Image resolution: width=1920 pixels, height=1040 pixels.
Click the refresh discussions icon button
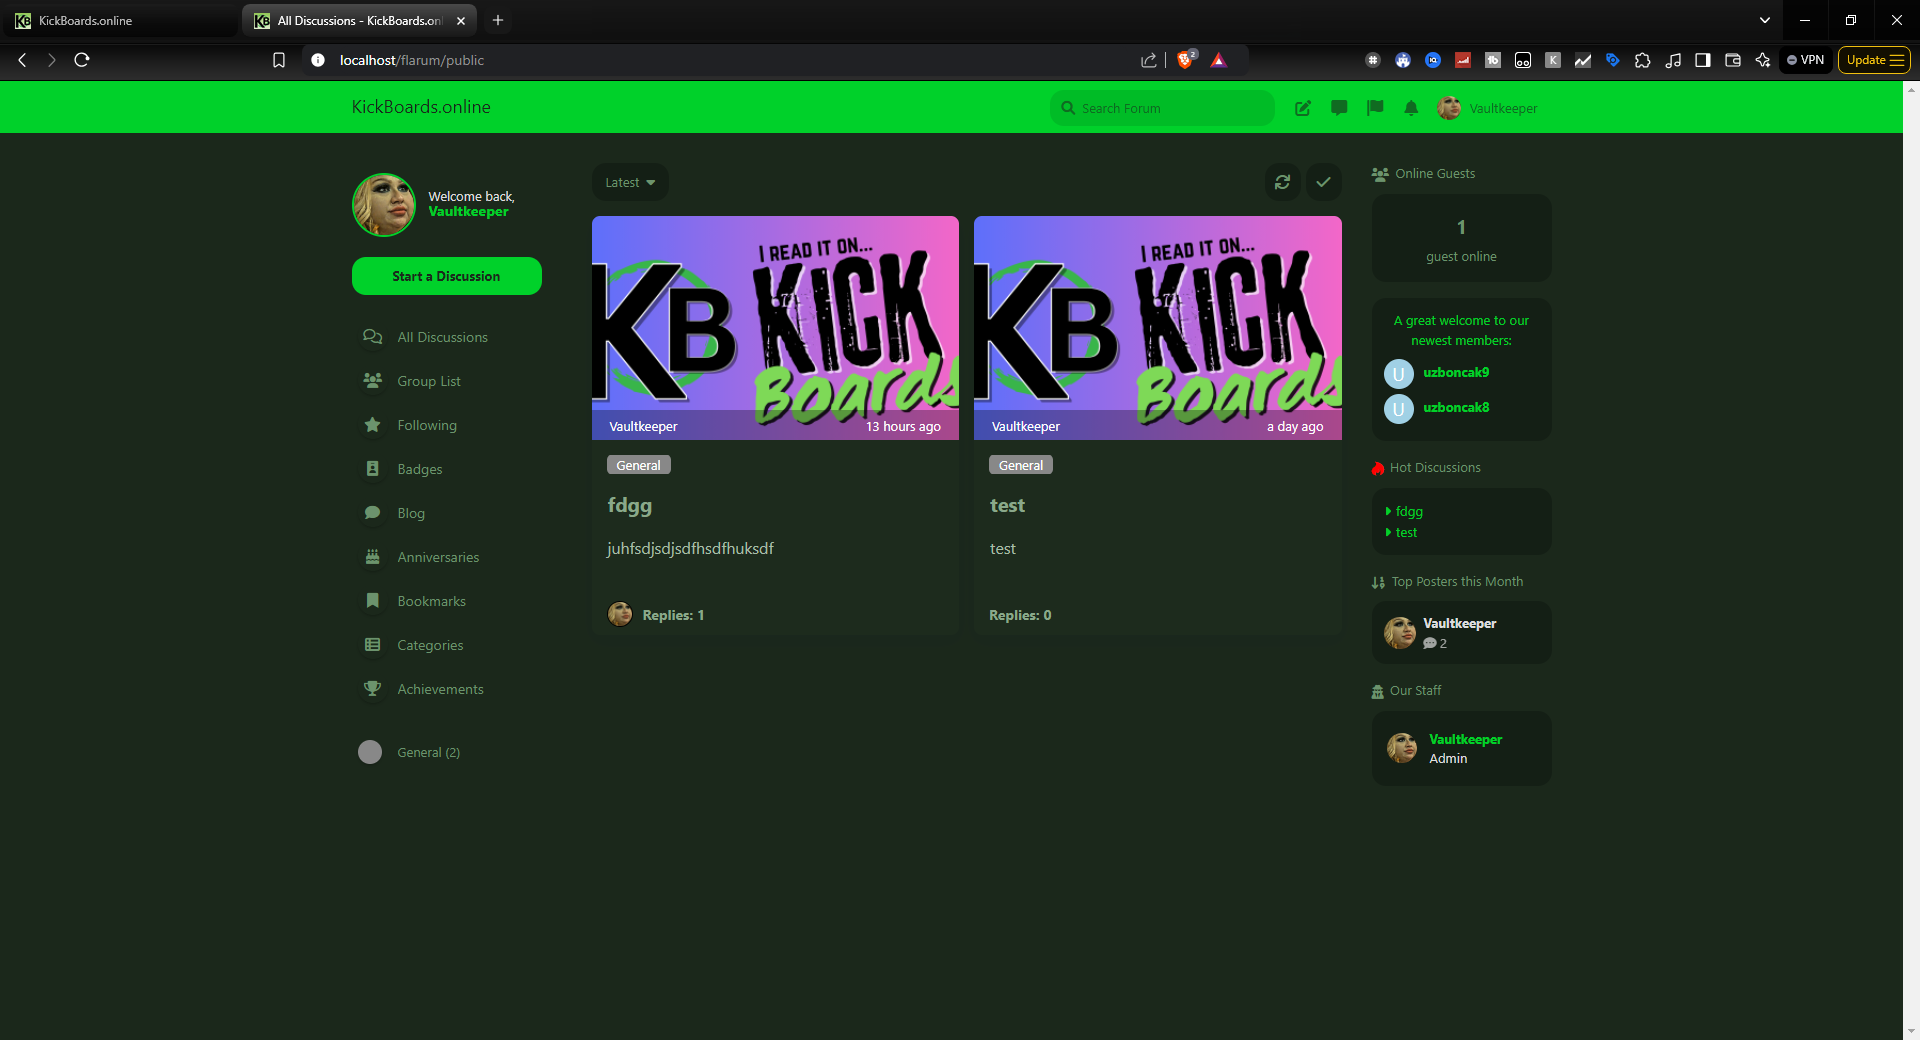pyautogui.click(x=1282, y=182)
